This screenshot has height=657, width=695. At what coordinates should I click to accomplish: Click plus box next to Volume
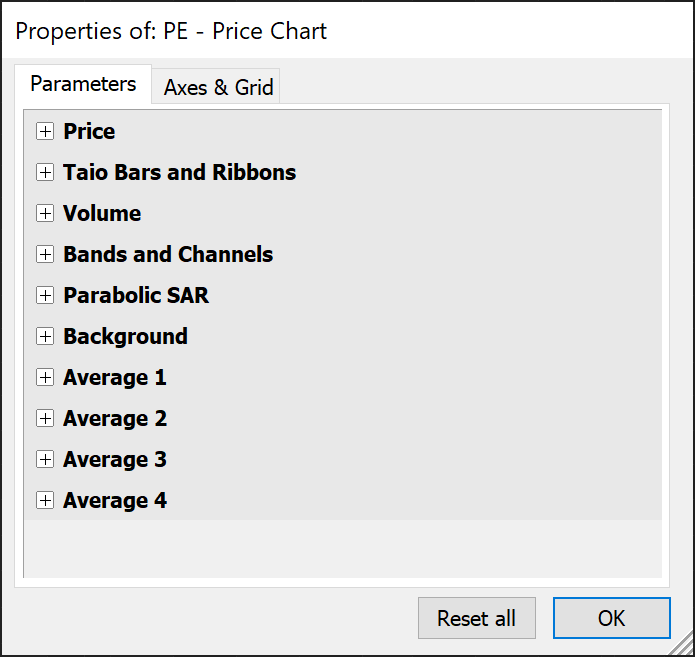point(45,213)
